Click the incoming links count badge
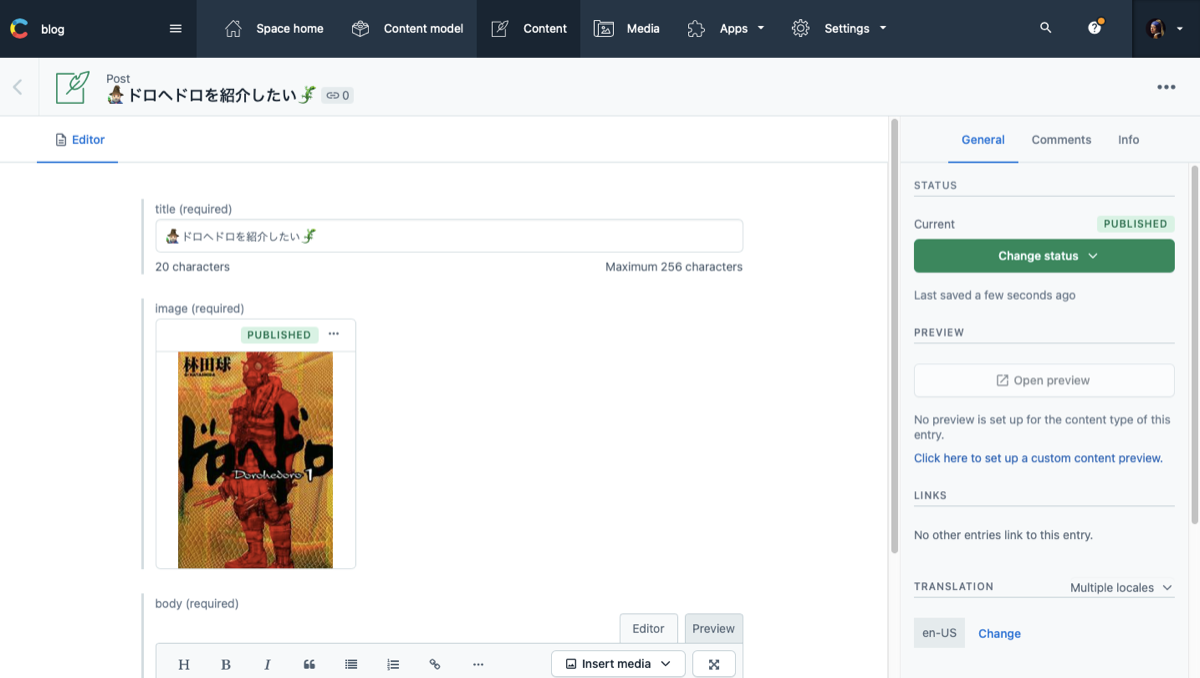This screenshot has width=1200, height=678. coord(337,96)
